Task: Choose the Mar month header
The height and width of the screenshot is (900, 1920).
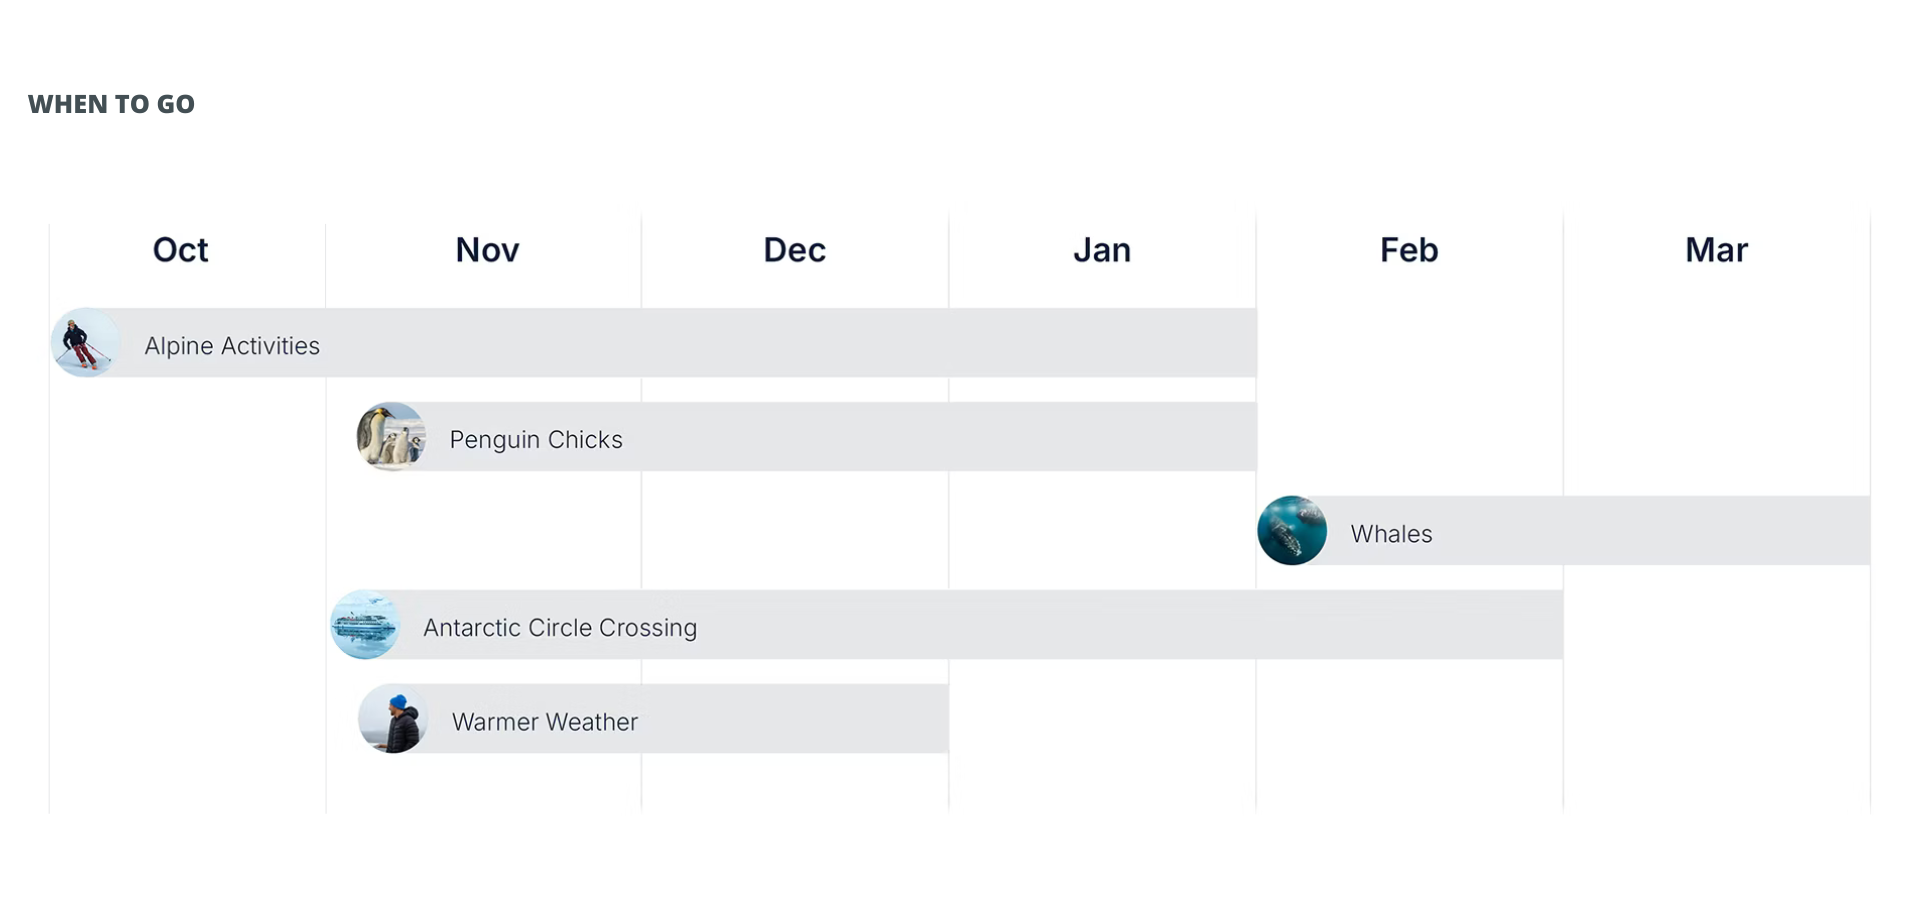Action: click(1716, 250)
